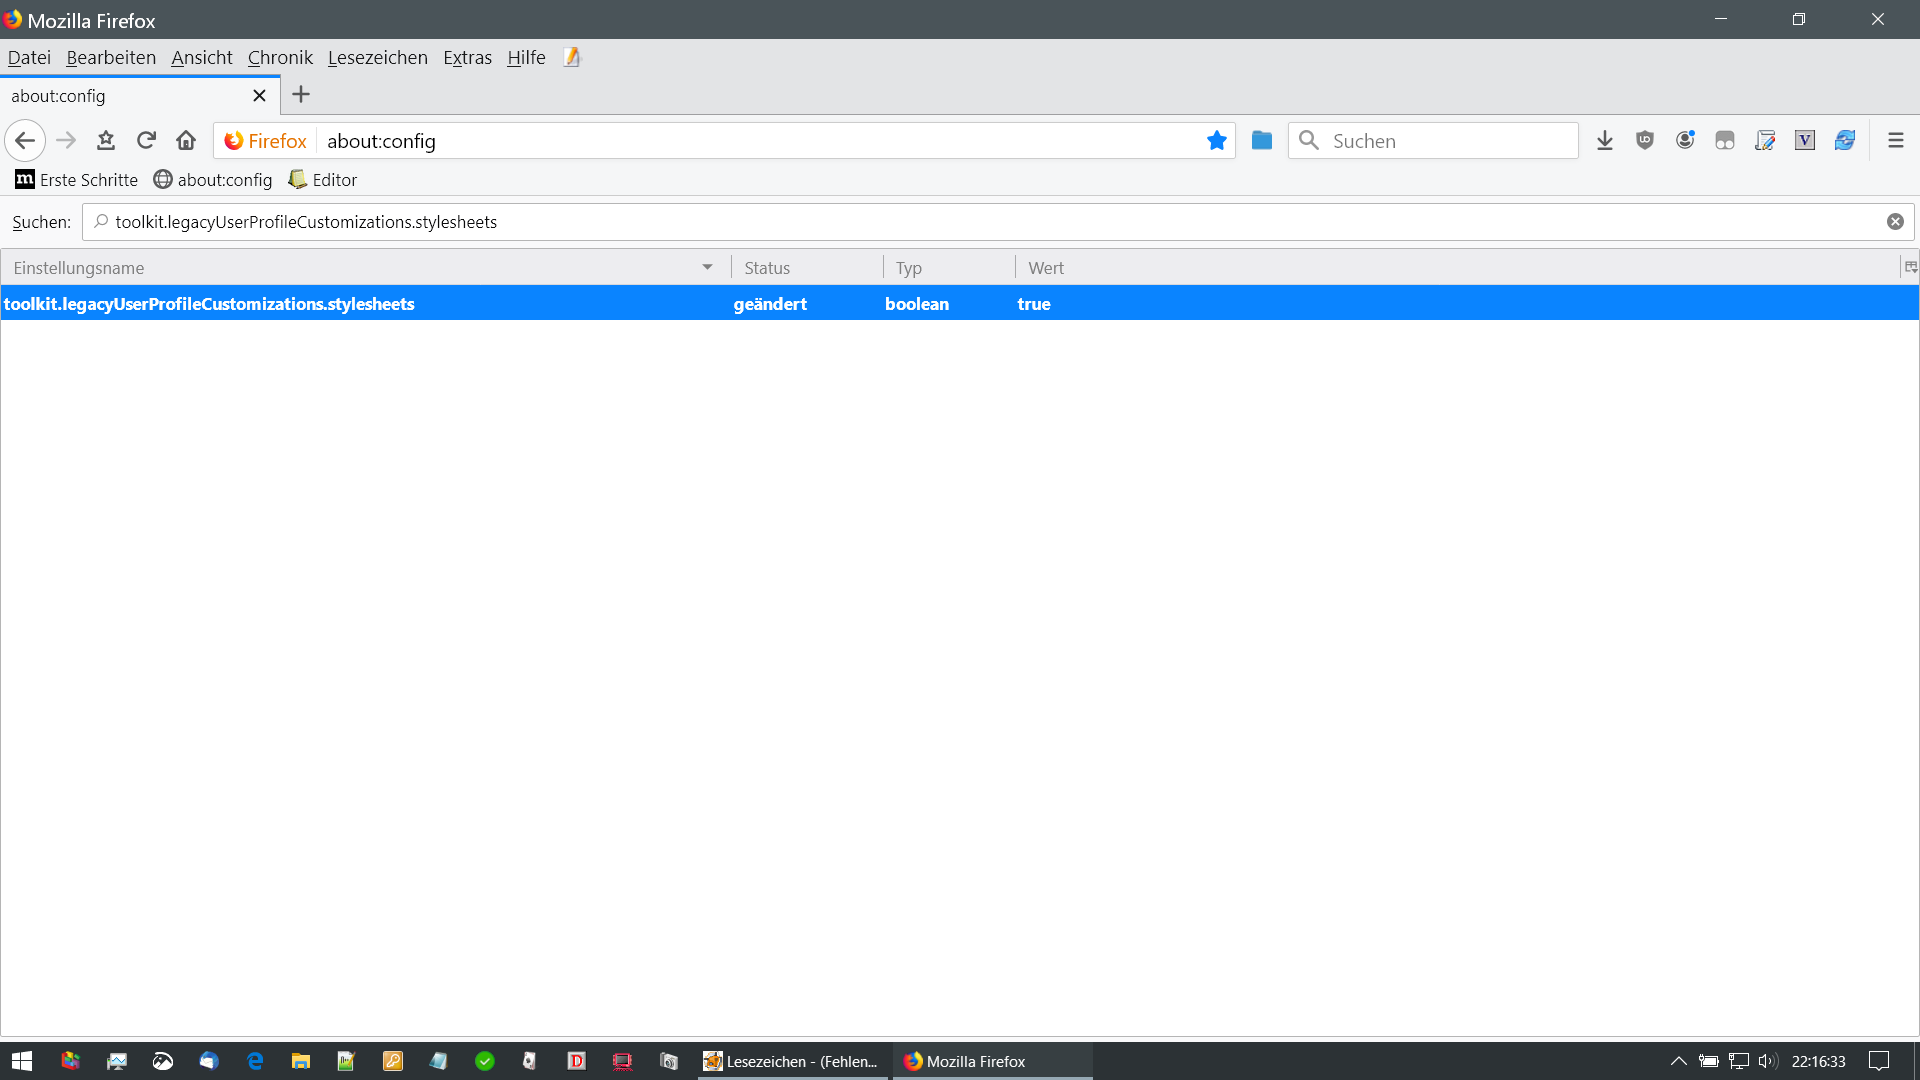
Task: Open the Extras menu
Action: point(467,58)
